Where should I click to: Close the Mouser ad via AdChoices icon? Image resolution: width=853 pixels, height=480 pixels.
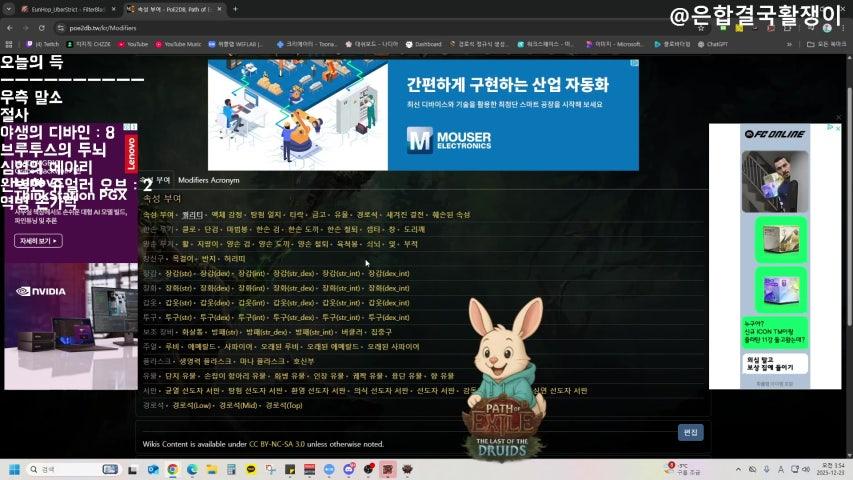coord(634,64)
